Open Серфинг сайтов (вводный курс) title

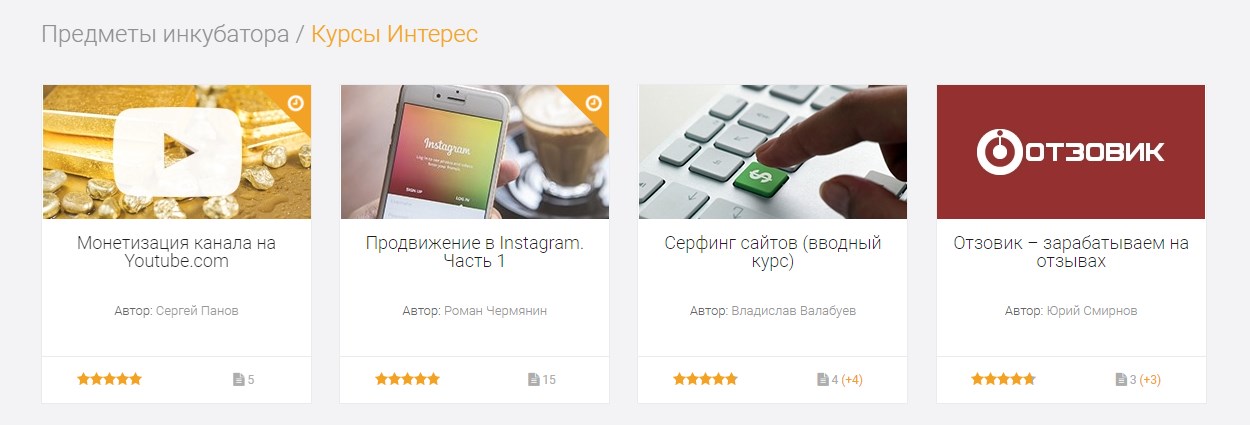tap(773, 252)
